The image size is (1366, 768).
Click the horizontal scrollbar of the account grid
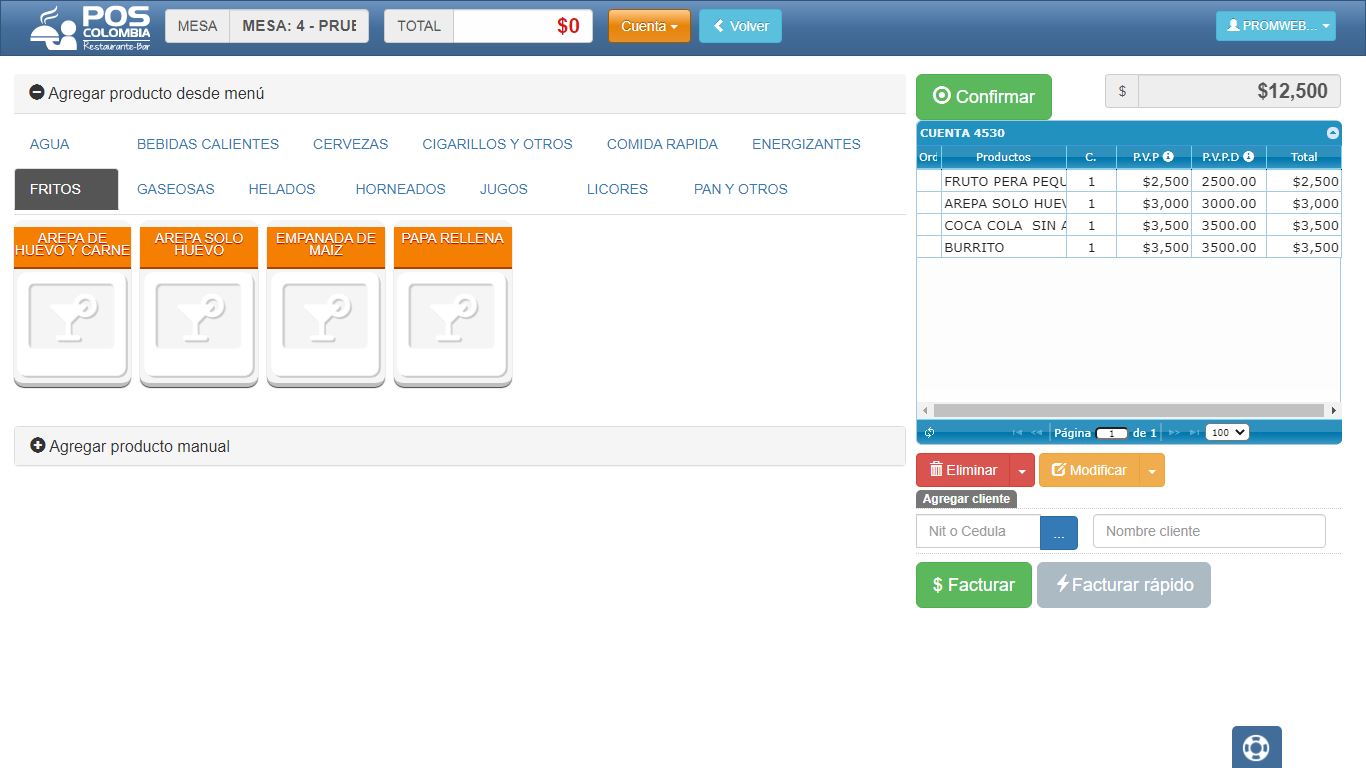[x=1129, y=410]
